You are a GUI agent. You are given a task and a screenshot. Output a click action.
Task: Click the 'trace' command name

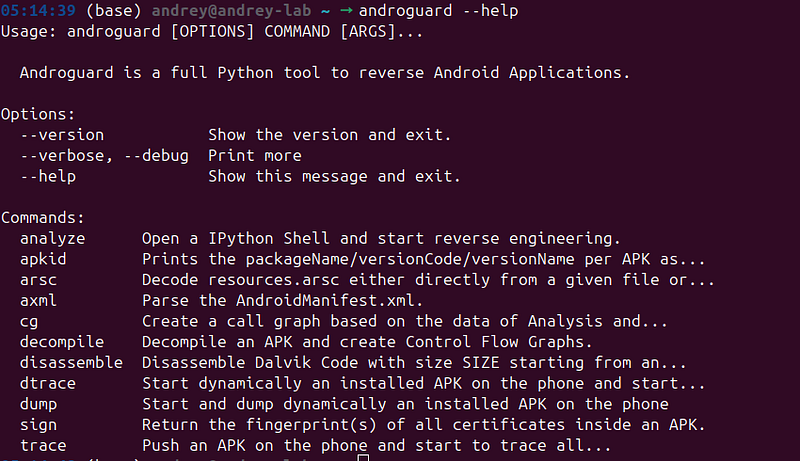[x=43, y=446]
